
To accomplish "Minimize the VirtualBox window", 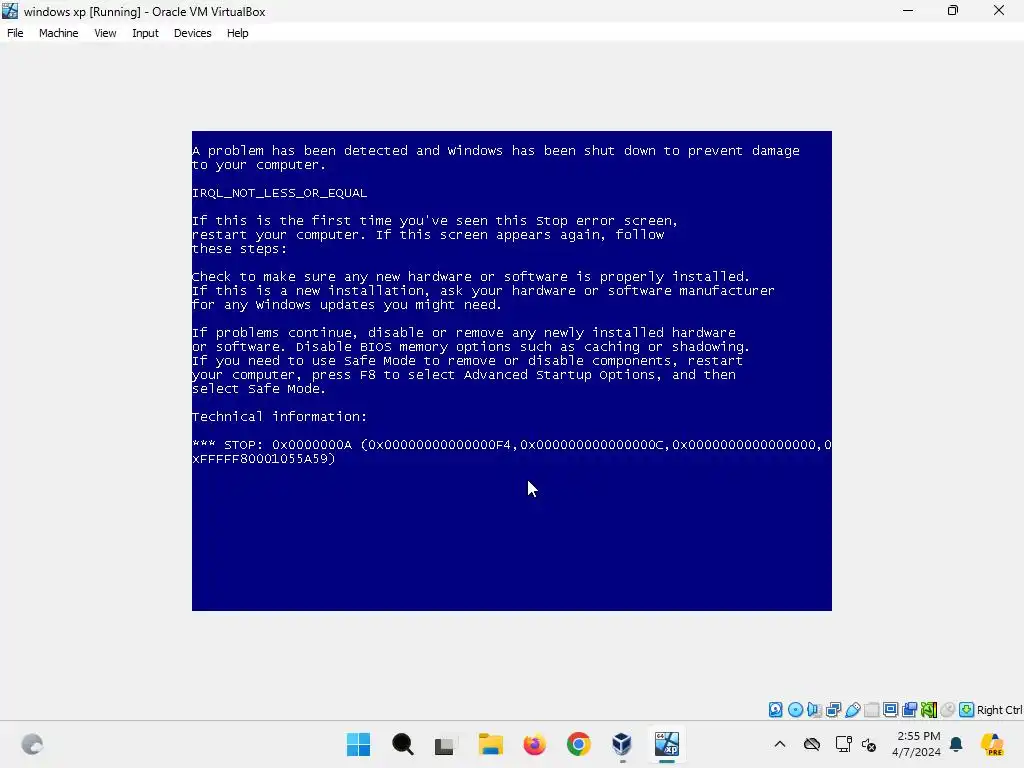I will (x=908, y=10).
